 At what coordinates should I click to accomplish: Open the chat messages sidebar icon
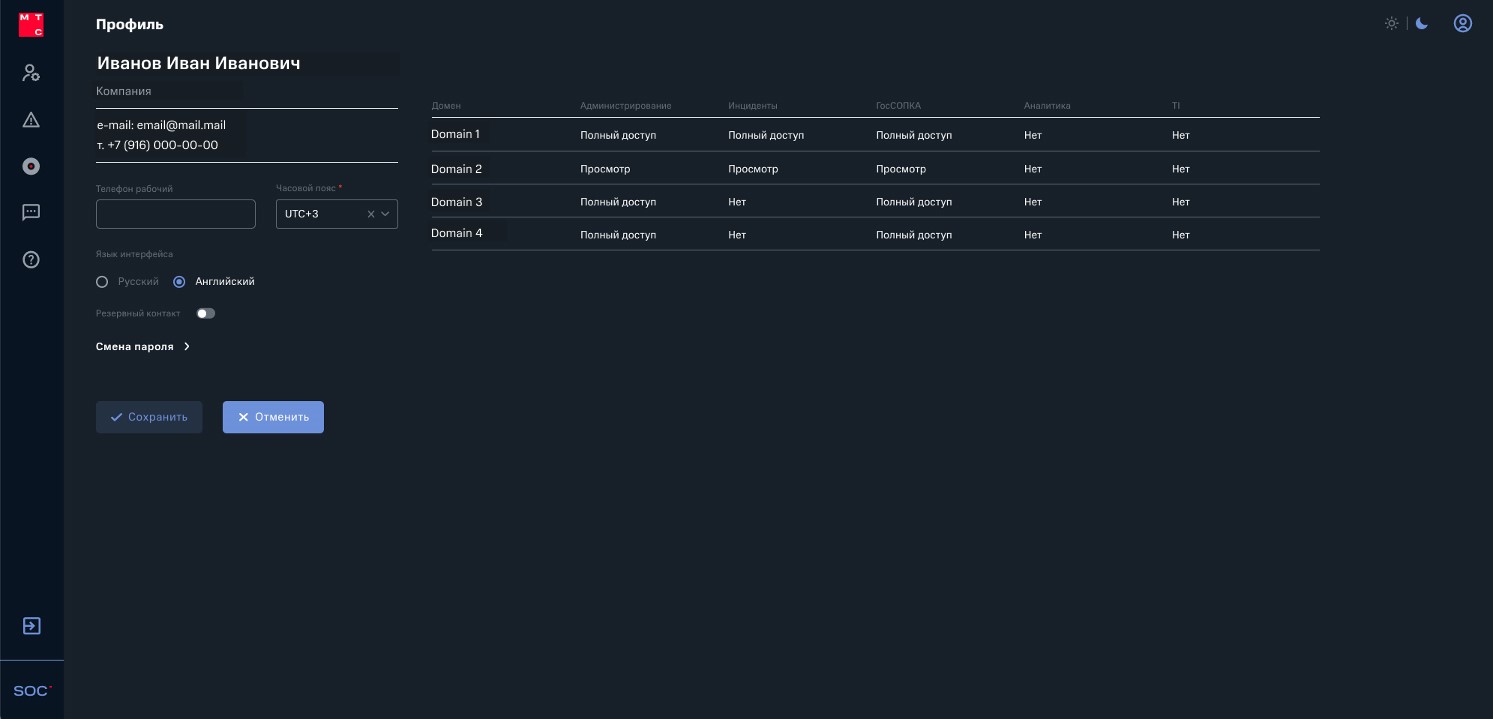coord(31,212)
